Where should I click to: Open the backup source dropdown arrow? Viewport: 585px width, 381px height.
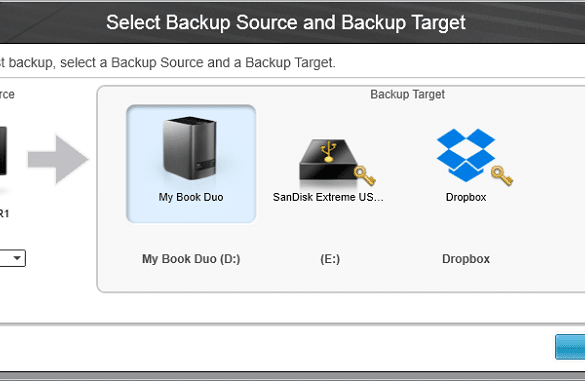[x=17, y=258]
